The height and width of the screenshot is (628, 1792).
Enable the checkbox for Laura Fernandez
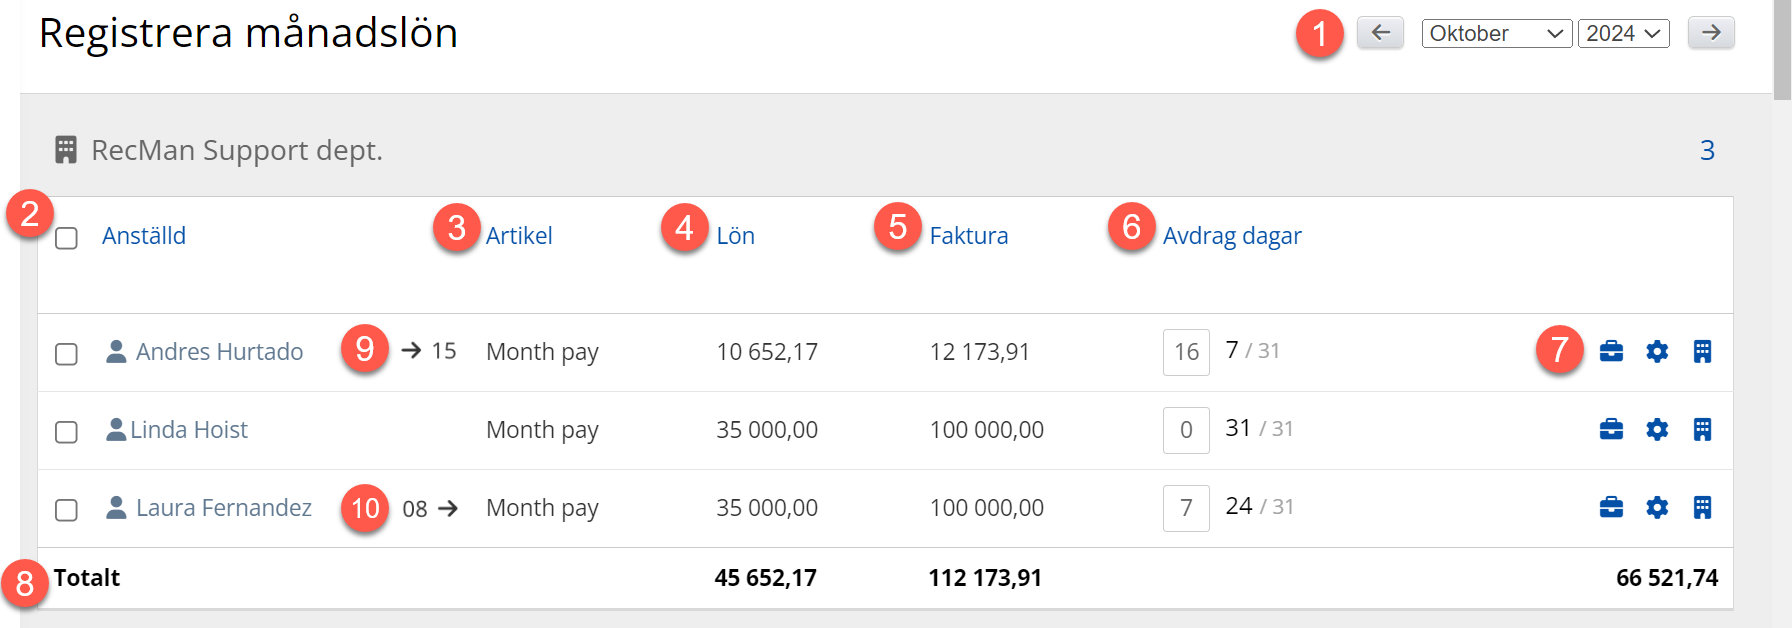coord(66,510)
